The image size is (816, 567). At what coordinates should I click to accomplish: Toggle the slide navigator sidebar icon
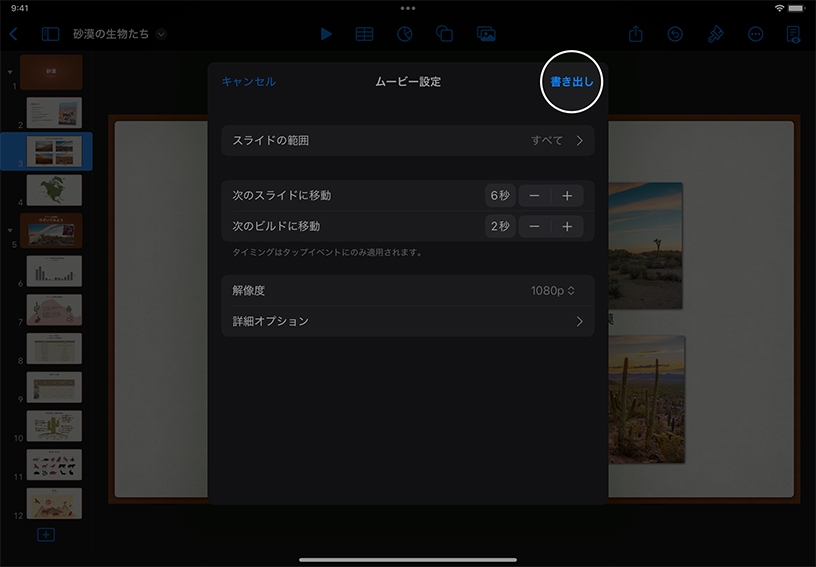tap(50, 34)
